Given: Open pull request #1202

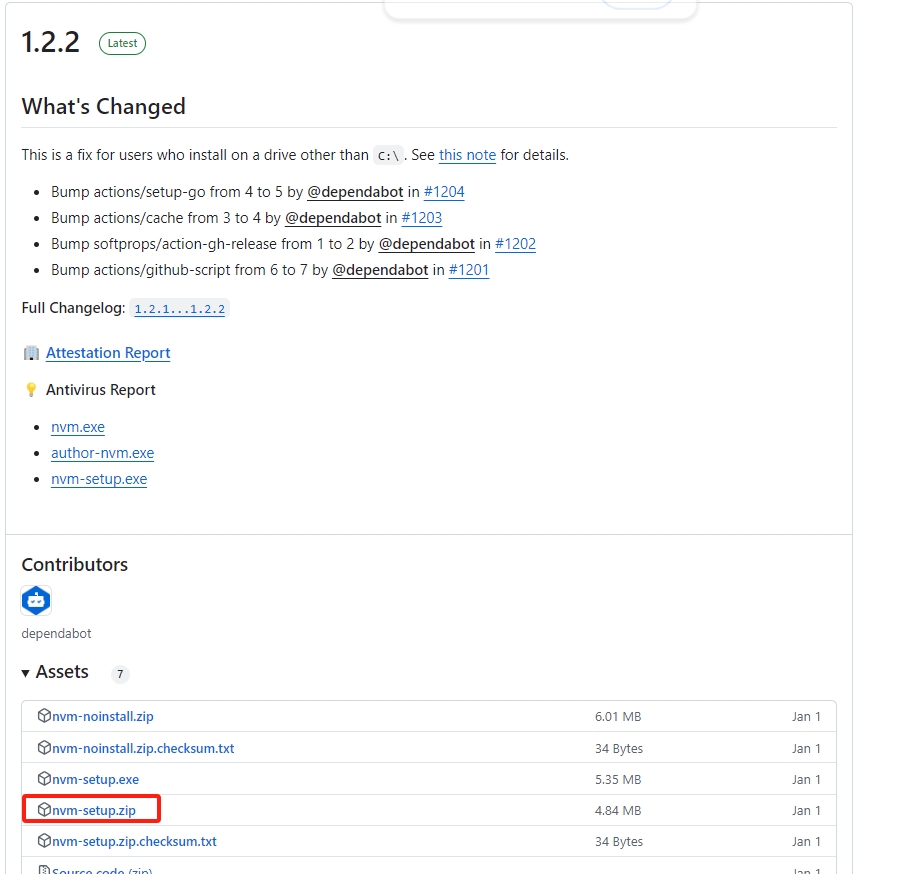Looking at the screenshot, I should coord(515,244).
